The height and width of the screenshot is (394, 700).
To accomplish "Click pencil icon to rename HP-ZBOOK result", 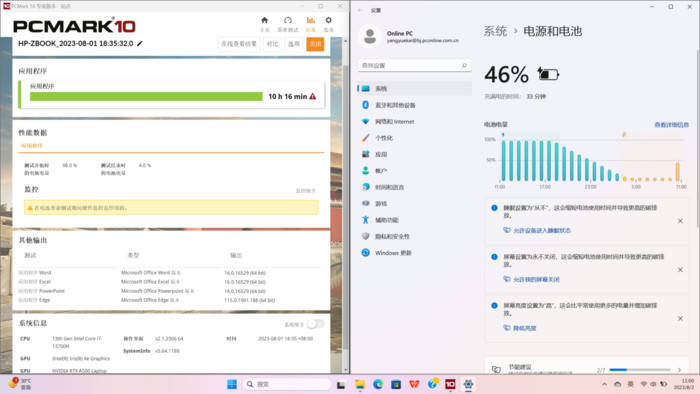I will point(140,43).
